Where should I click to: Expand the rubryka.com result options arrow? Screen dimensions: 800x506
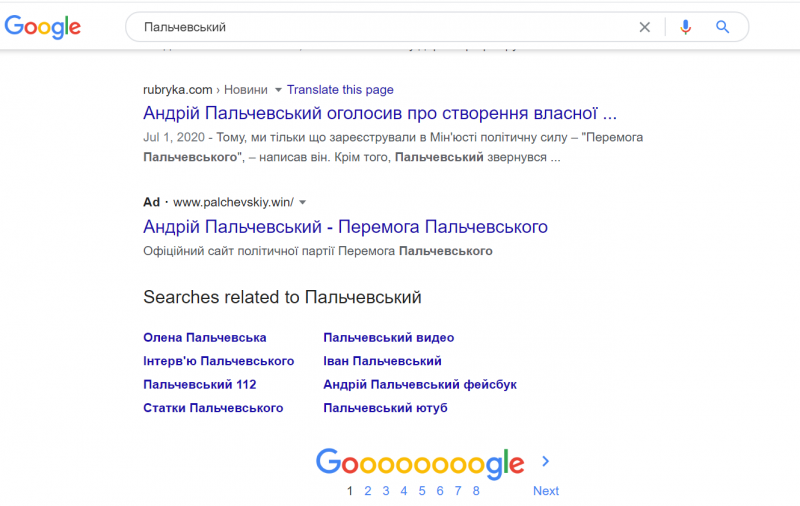279,90
